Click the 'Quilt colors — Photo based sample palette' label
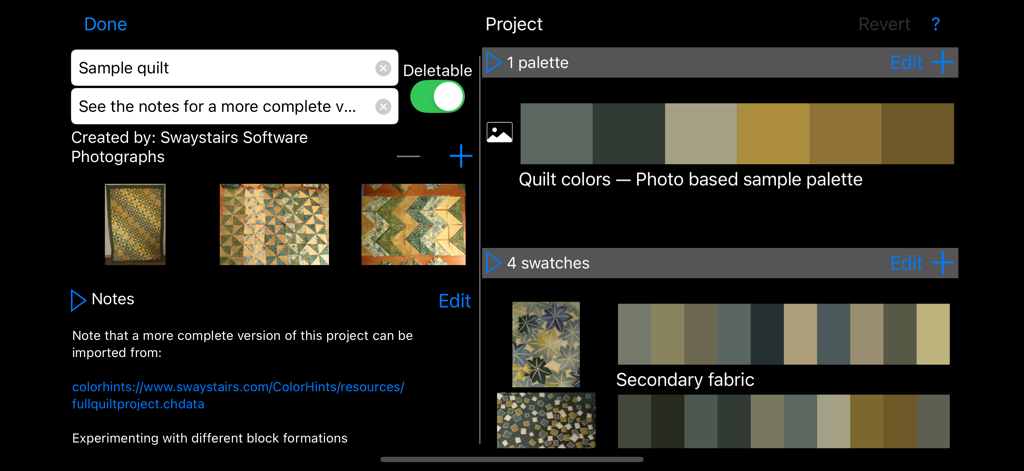The width and height of the screenshot is (1024, 471). (x=691, y=179)
